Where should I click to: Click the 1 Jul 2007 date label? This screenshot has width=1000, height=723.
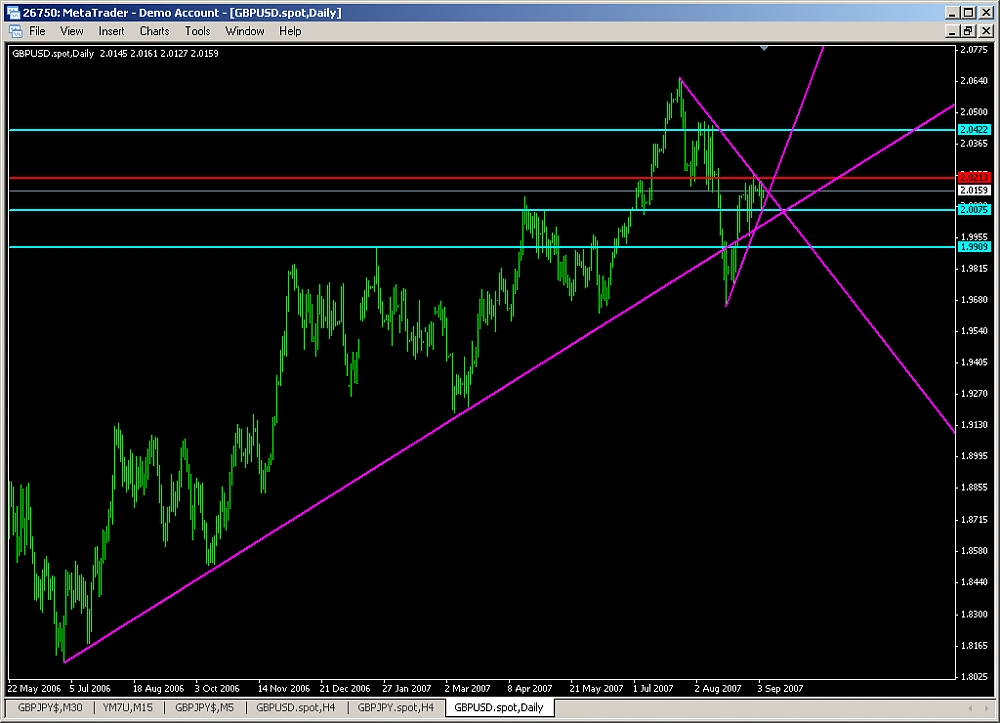[x=653, y=689]
